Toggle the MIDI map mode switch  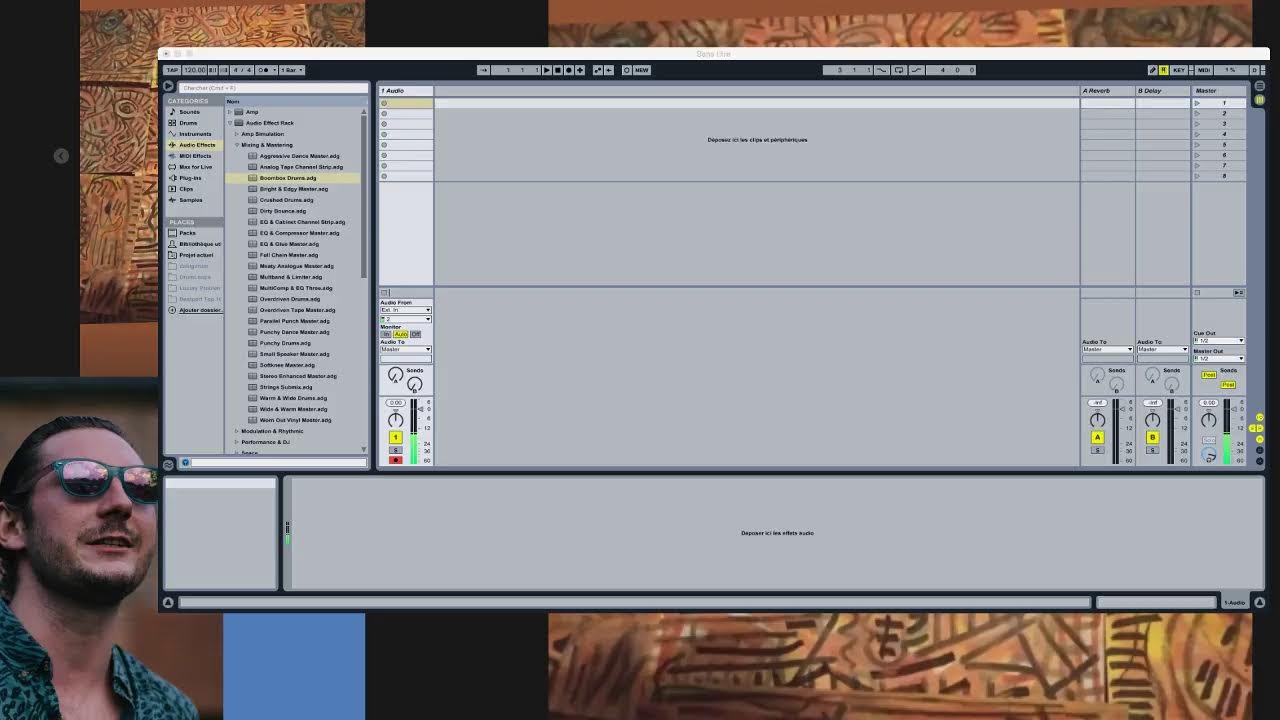click(x=1203, y=70)
